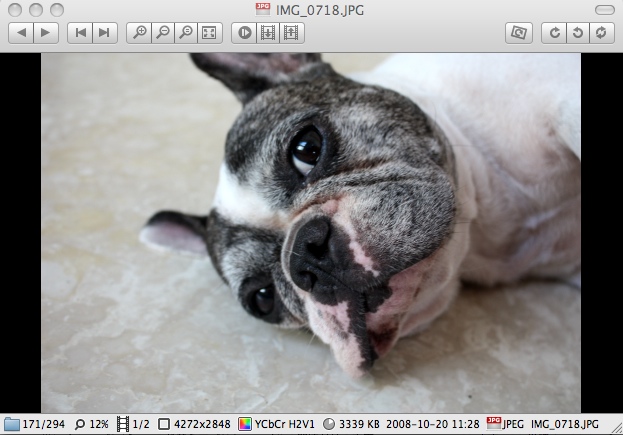
Task: Click the zoom magnifier status icon
Action: point(79,424)
